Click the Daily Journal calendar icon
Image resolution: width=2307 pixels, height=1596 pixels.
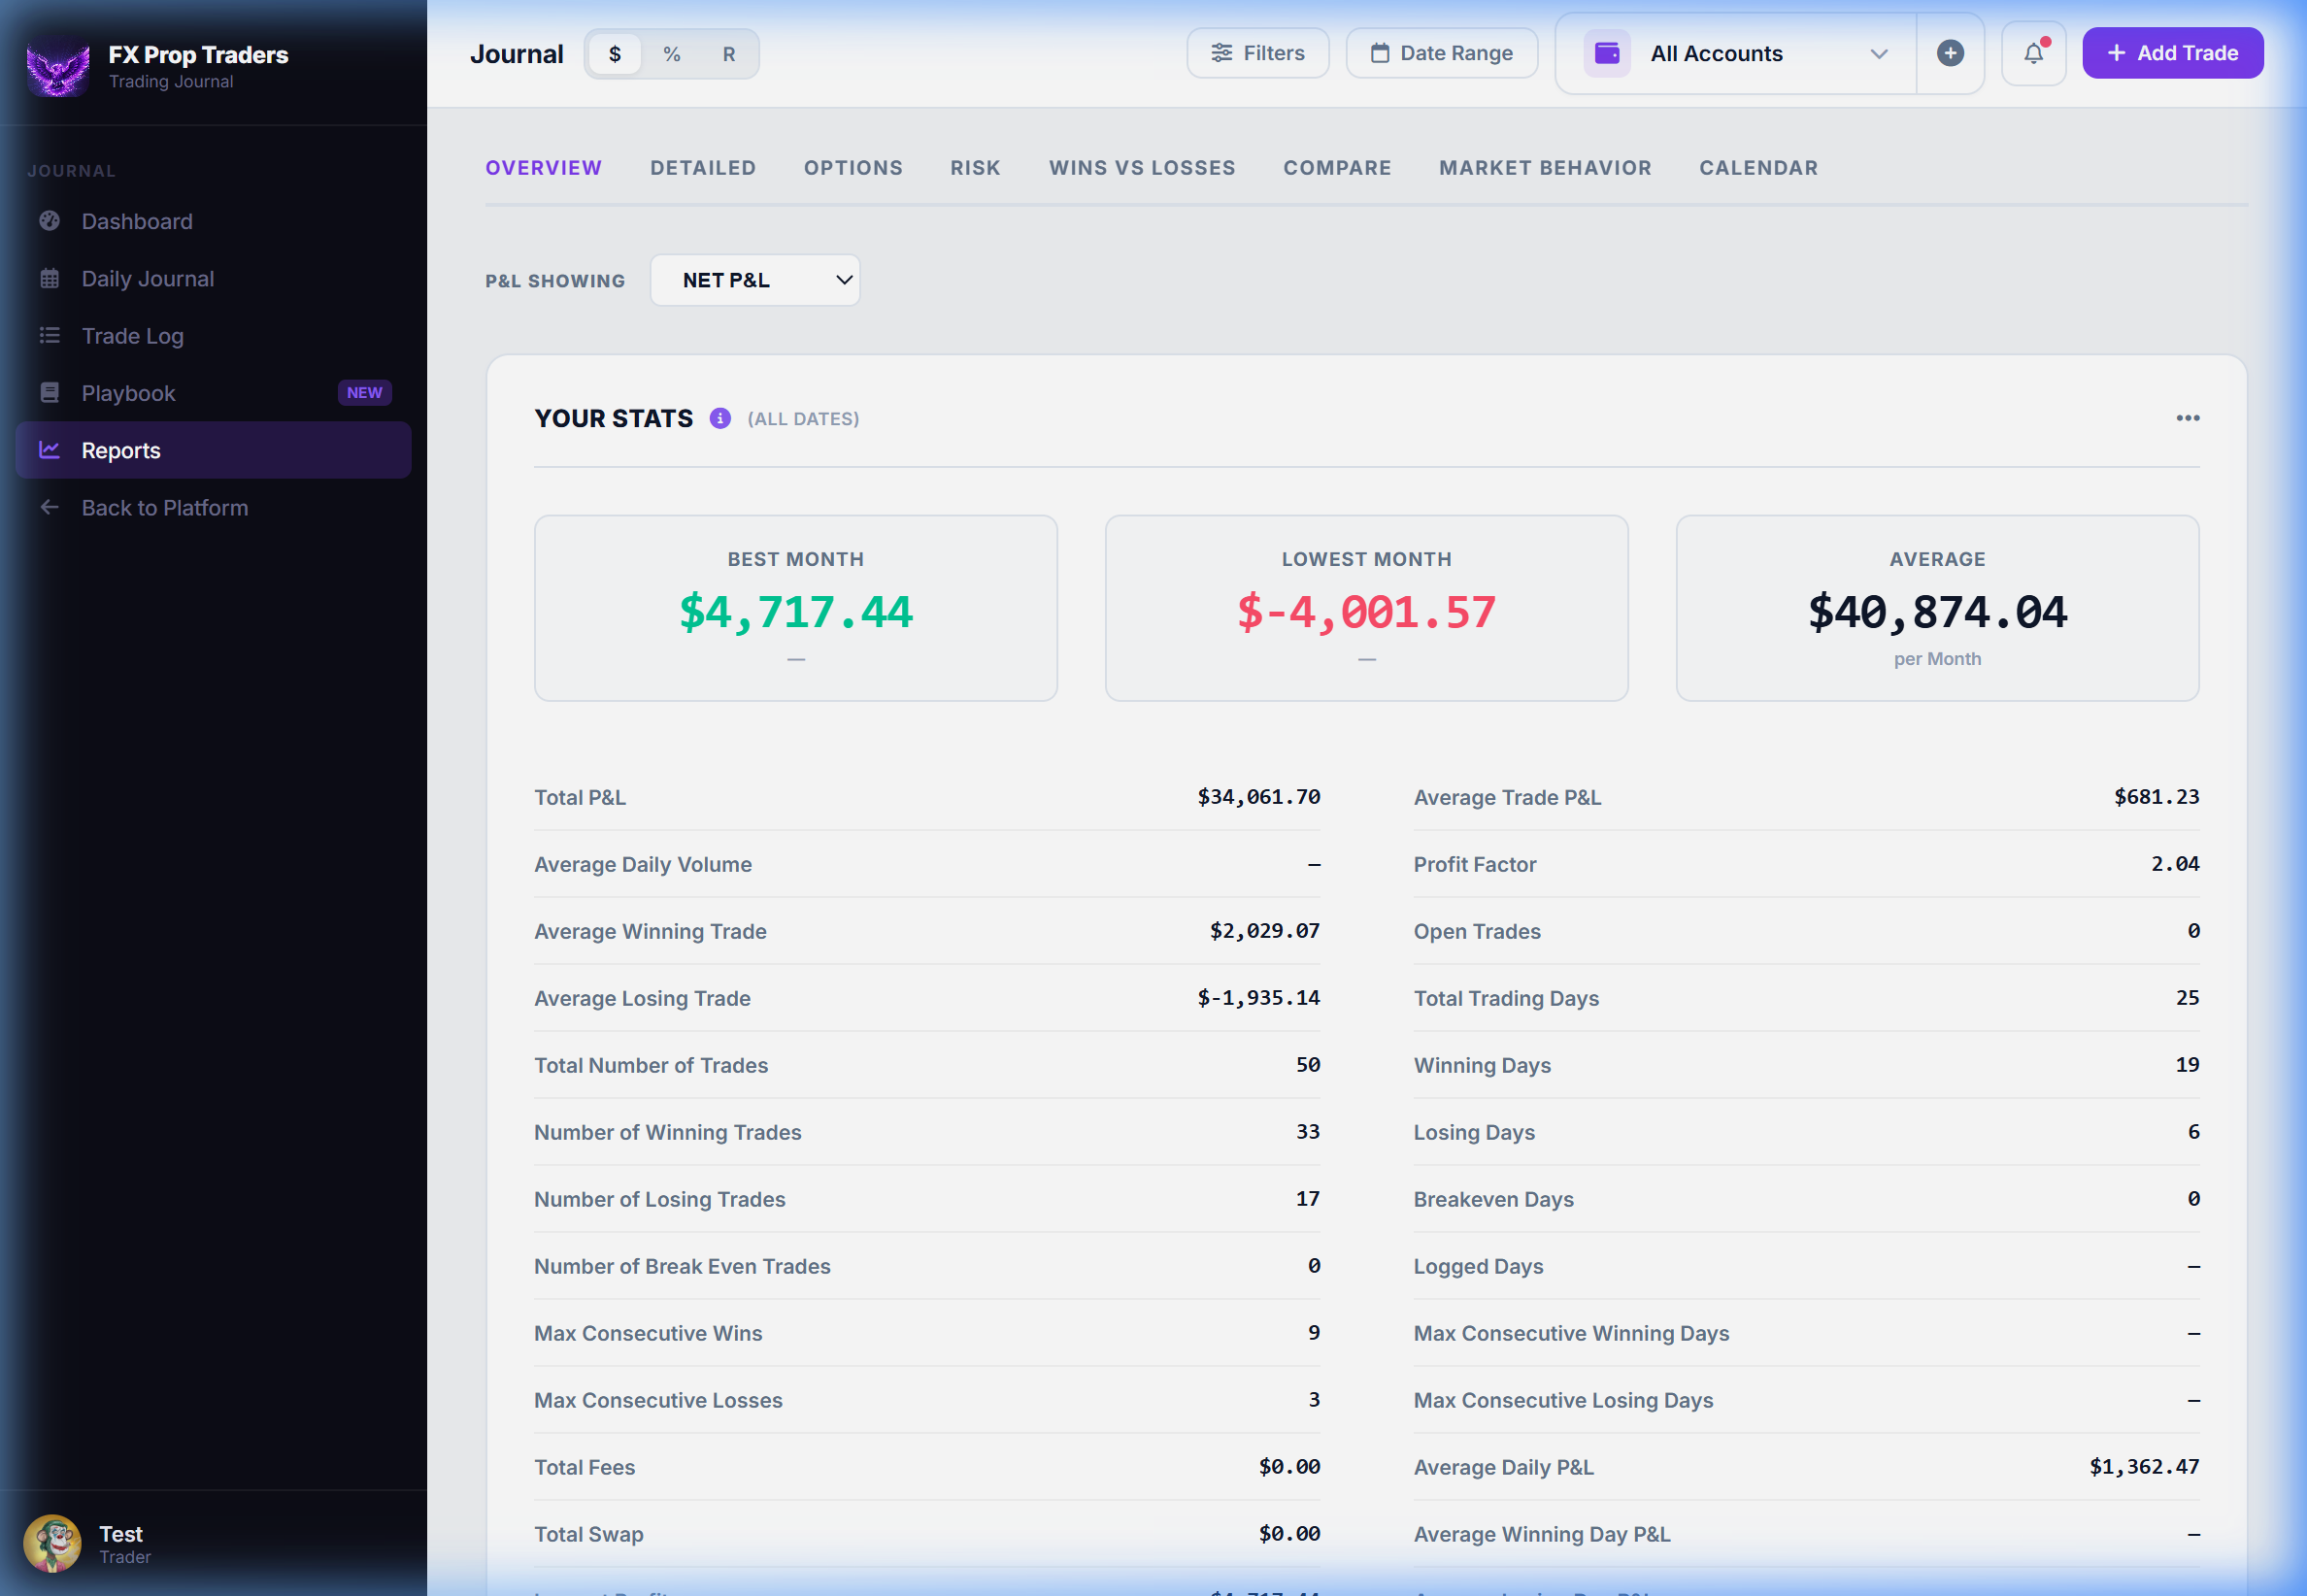50,279
